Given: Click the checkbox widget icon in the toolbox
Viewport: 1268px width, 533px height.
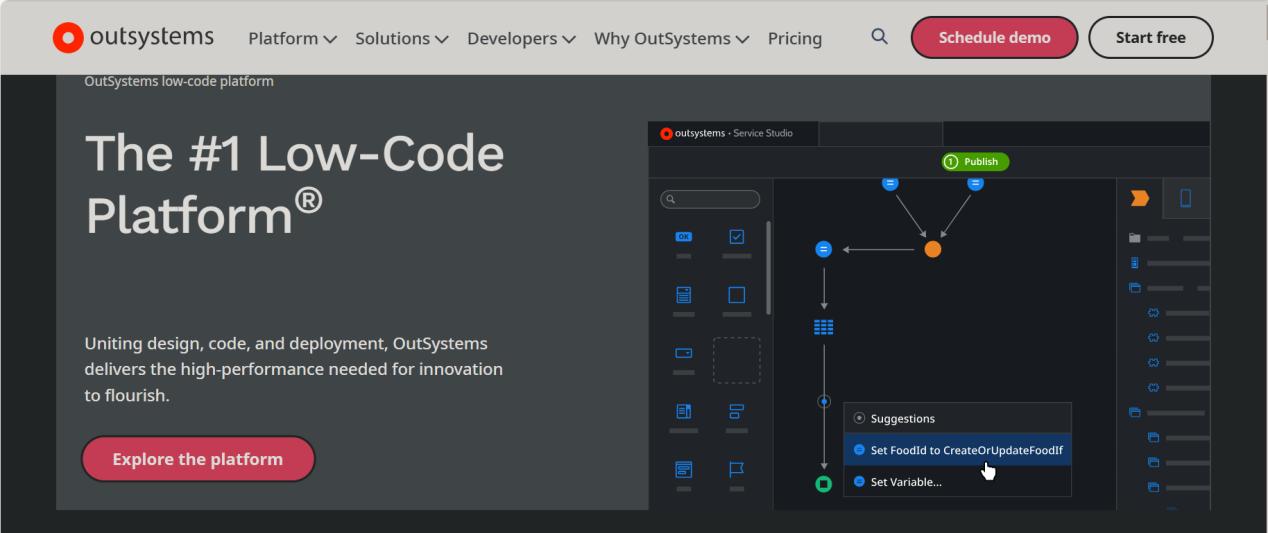Looking at the screenshot, I should pyautogui.click(x=737, y=237).
